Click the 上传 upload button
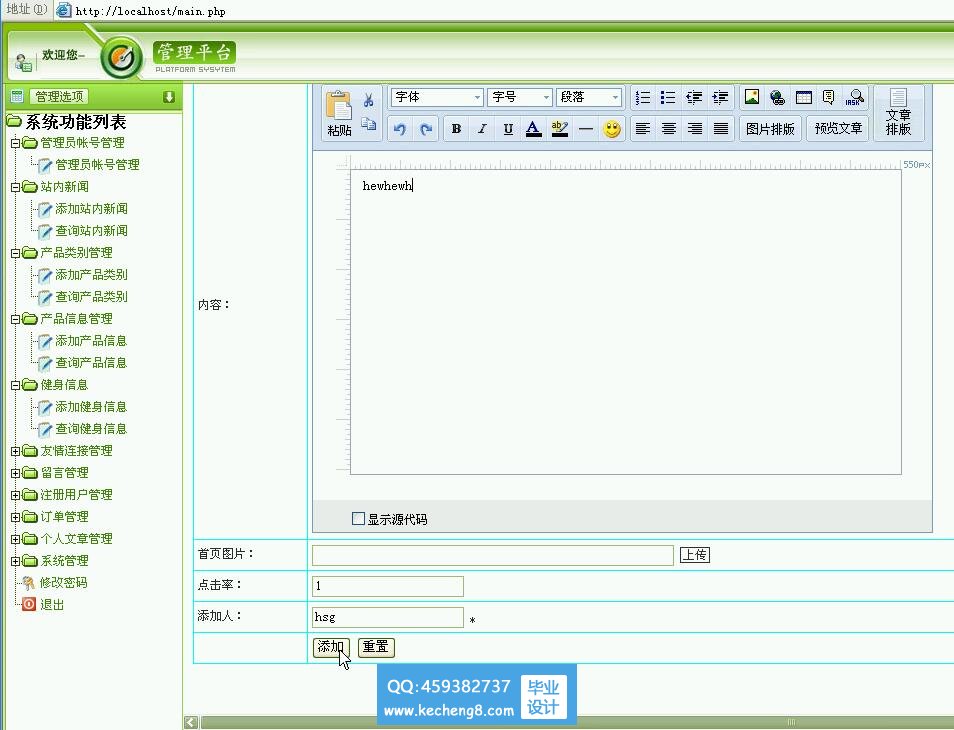The image size is (954, 730). (694, 555)
